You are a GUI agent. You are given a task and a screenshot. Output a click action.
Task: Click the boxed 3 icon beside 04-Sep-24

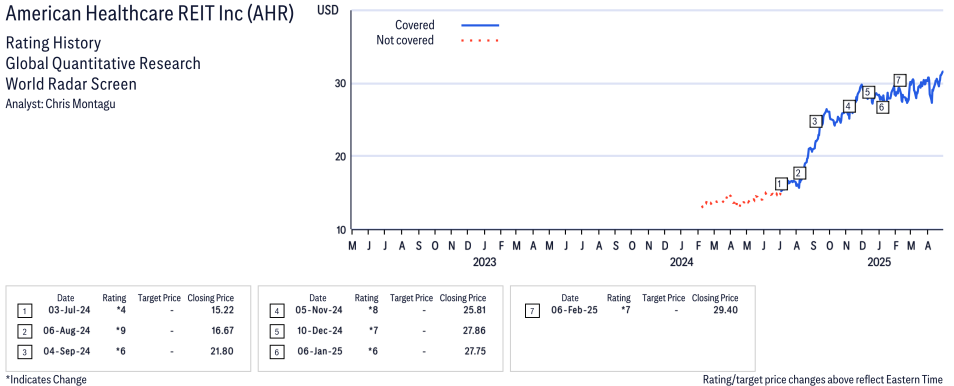point(24,352)
